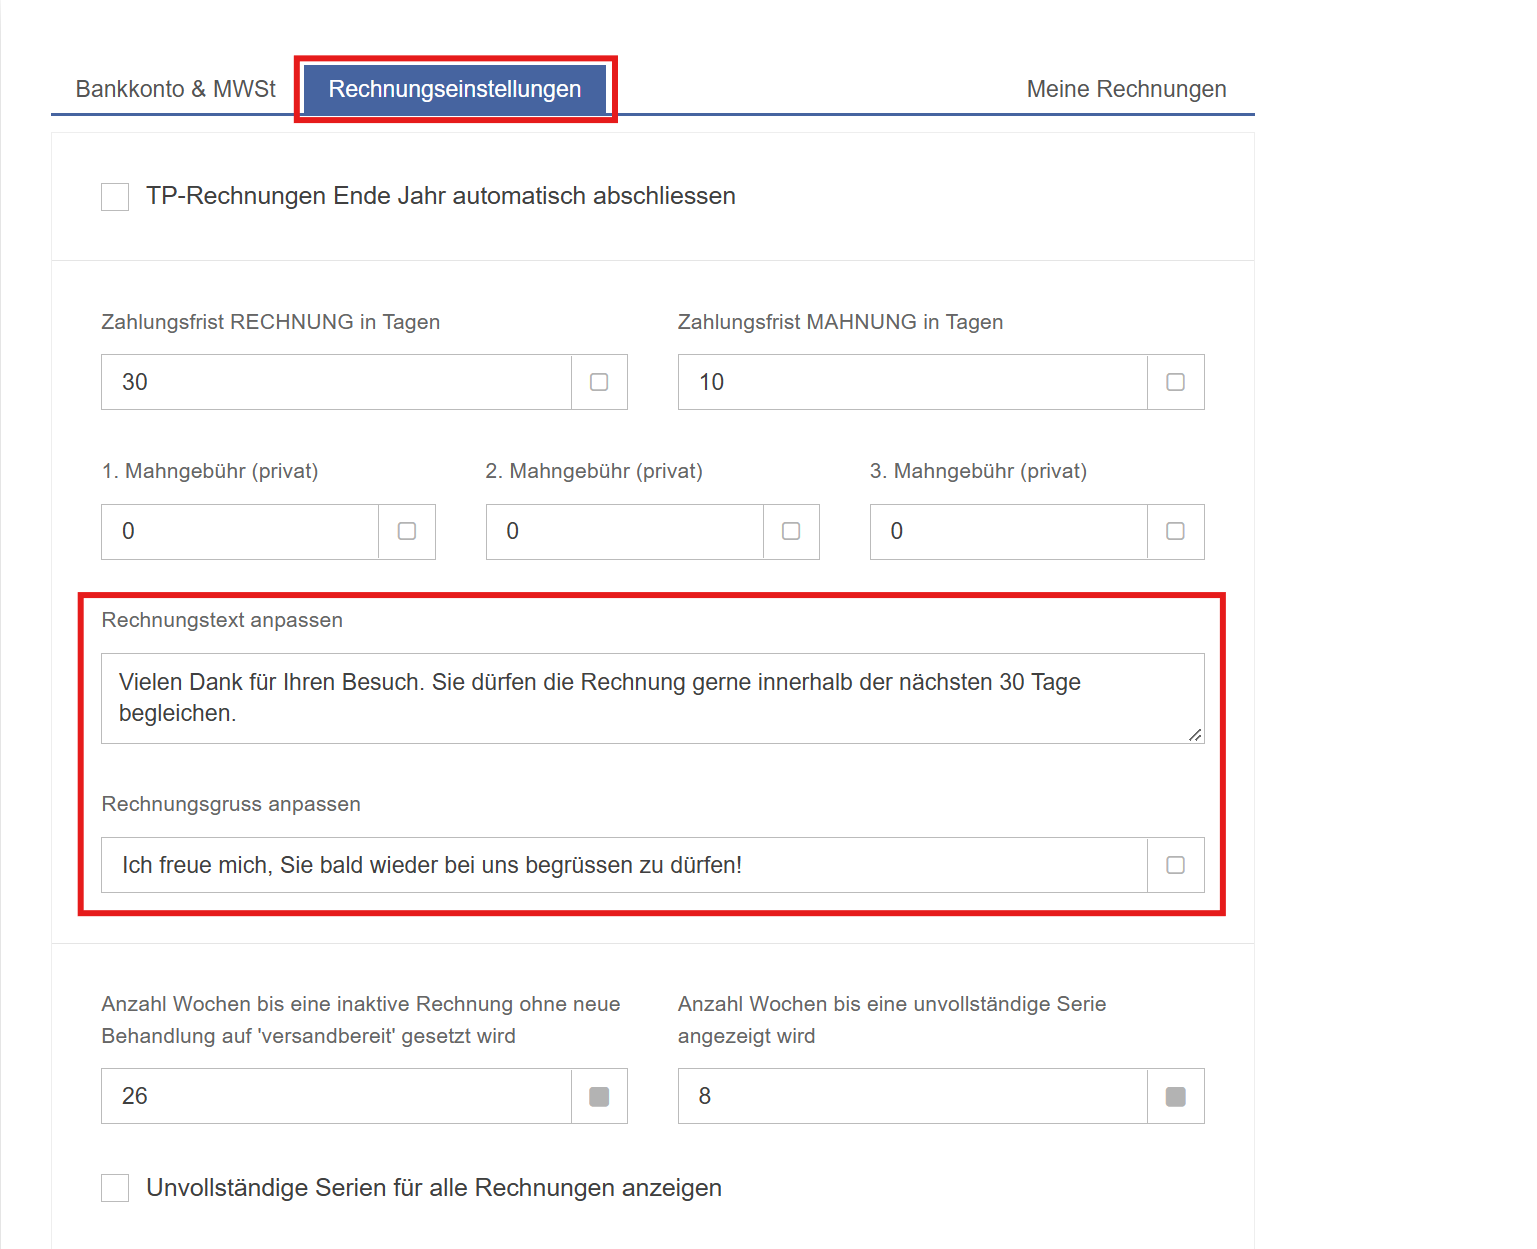Image resolution: width=1537 pixels, height=1249 pixels.
Task: Click the 3. Mahngebühr (privat) field
Action: pos(1009,532)
